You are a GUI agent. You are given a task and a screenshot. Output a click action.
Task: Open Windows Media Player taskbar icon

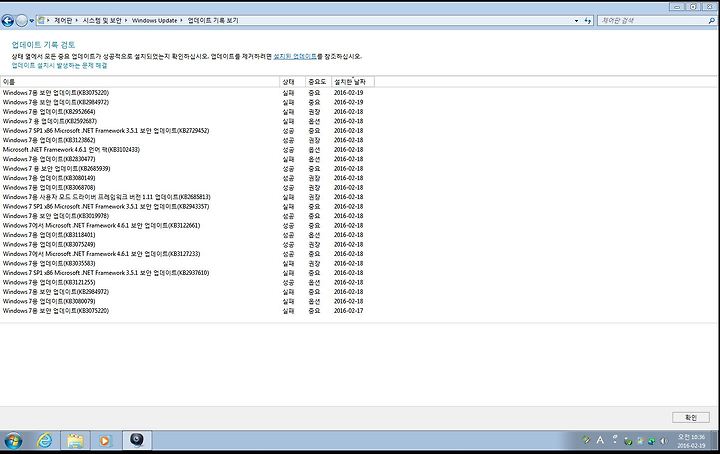105,441
